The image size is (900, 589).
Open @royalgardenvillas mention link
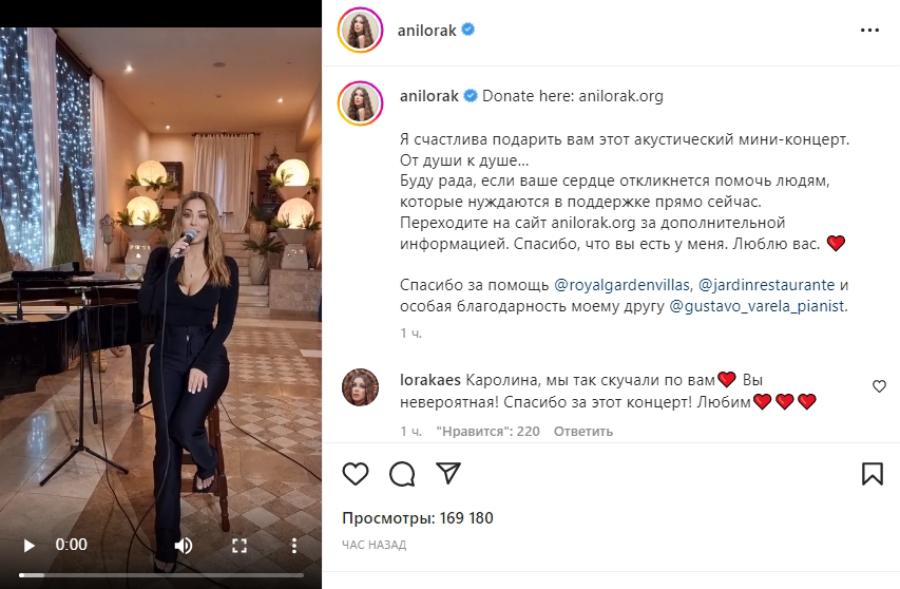click(622, 285)
